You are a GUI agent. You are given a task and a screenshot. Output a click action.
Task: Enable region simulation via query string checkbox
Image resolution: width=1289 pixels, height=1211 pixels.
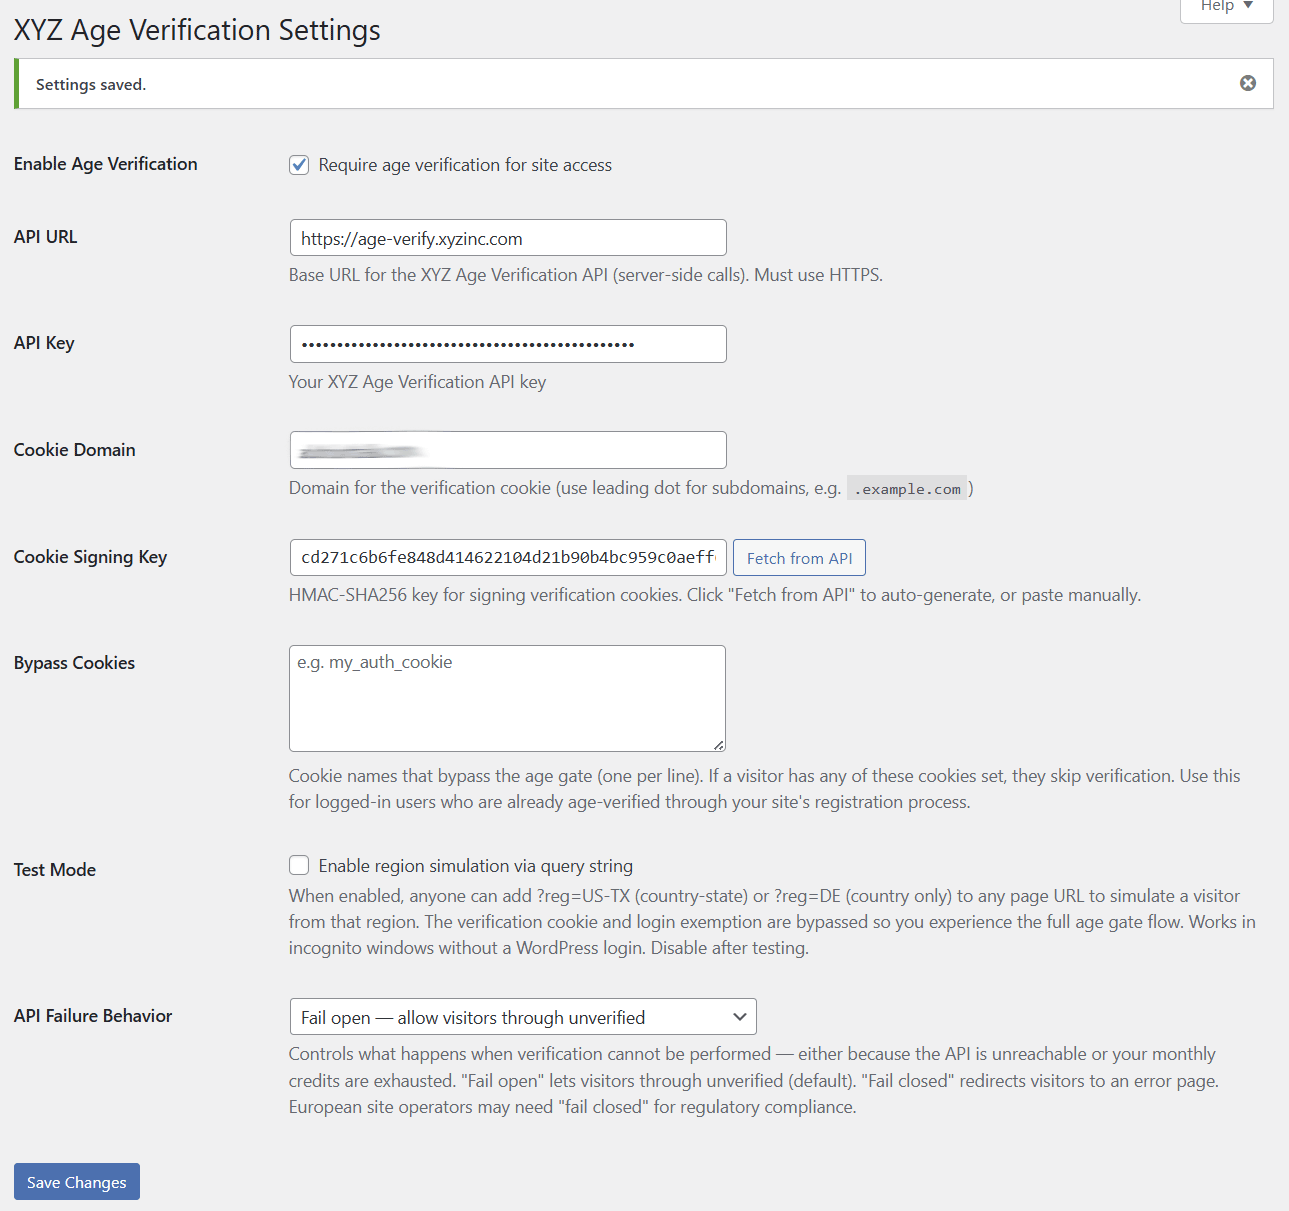pos(299,865)
